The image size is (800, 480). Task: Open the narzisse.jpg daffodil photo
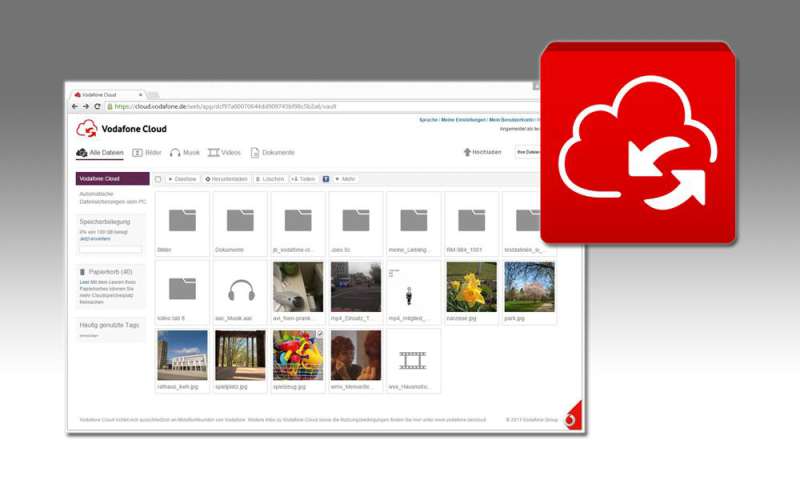tap(471, 287)
